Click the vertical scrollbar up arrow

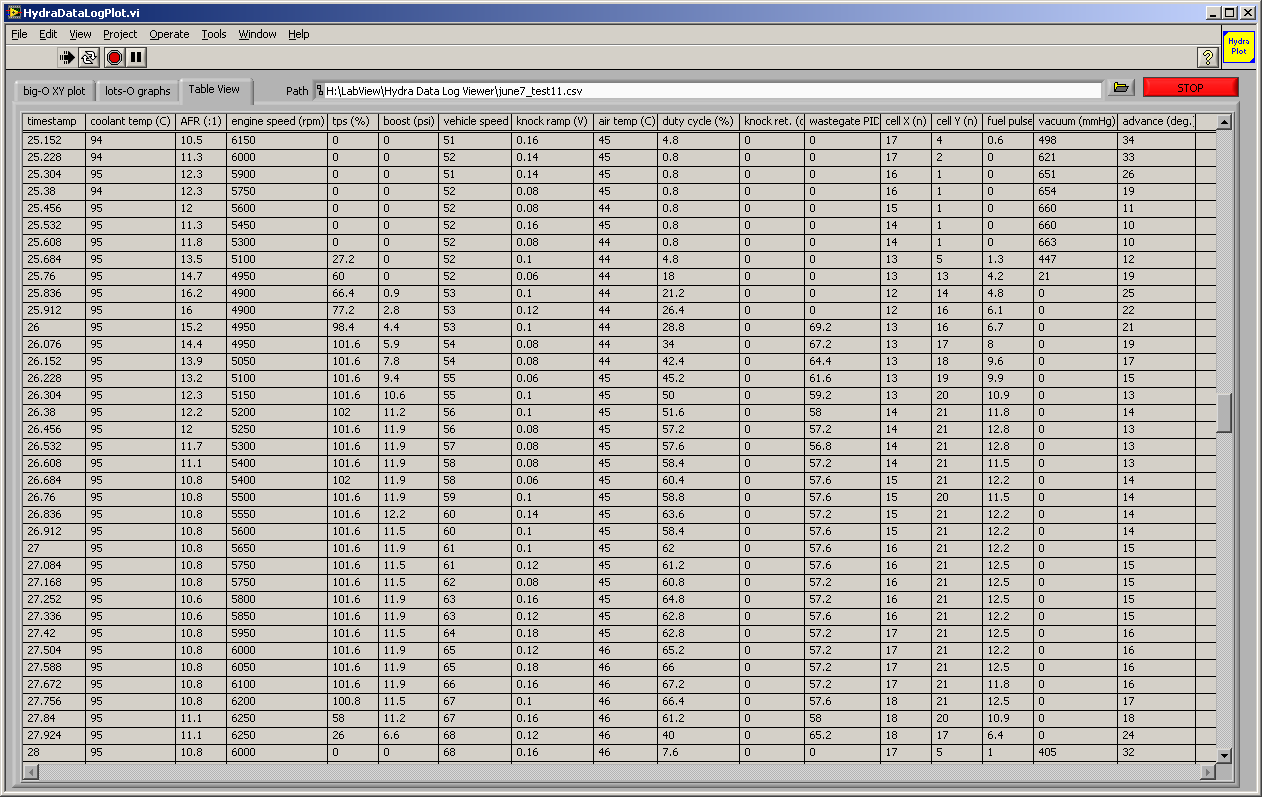point(1224,121)
